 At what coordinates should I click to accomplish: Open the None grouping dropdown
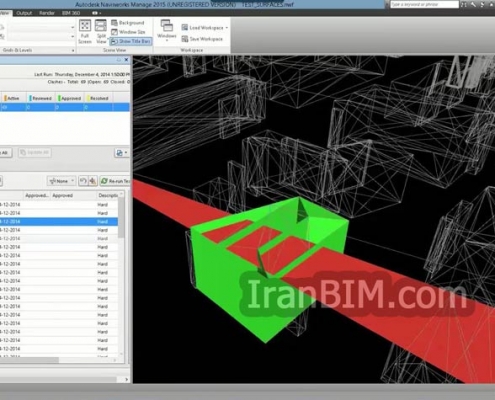(62, 181)
